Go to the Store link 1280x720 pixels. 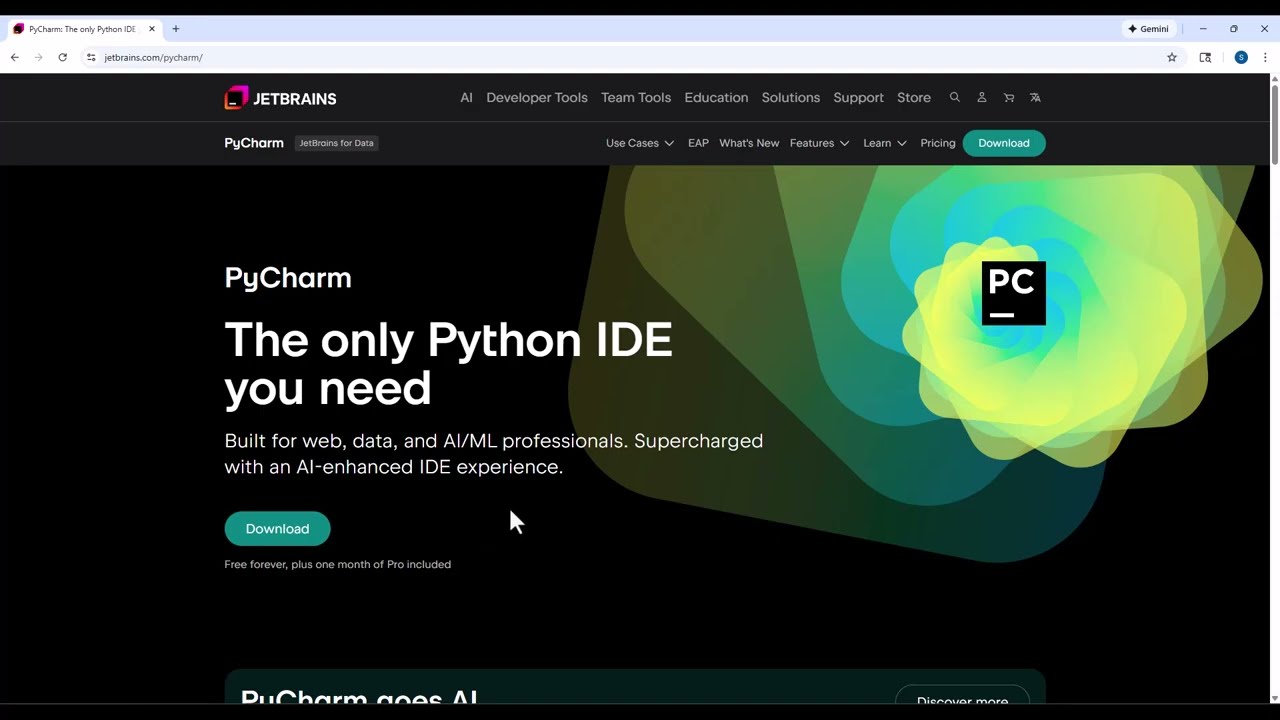914,97
